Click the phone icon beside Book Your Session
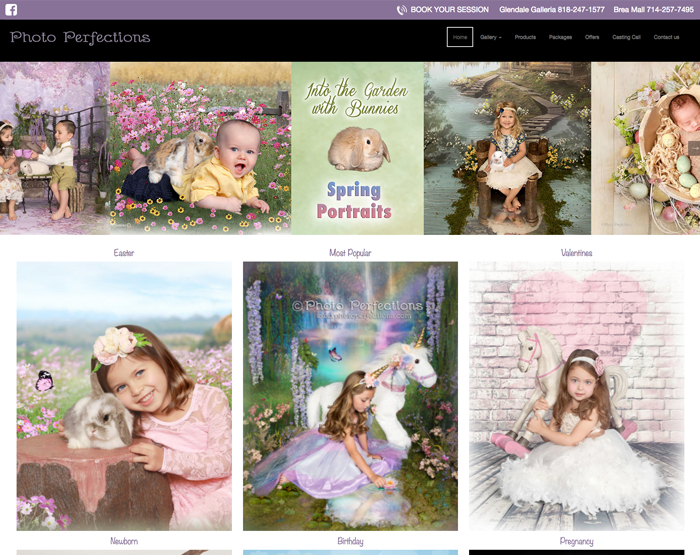 402,10
